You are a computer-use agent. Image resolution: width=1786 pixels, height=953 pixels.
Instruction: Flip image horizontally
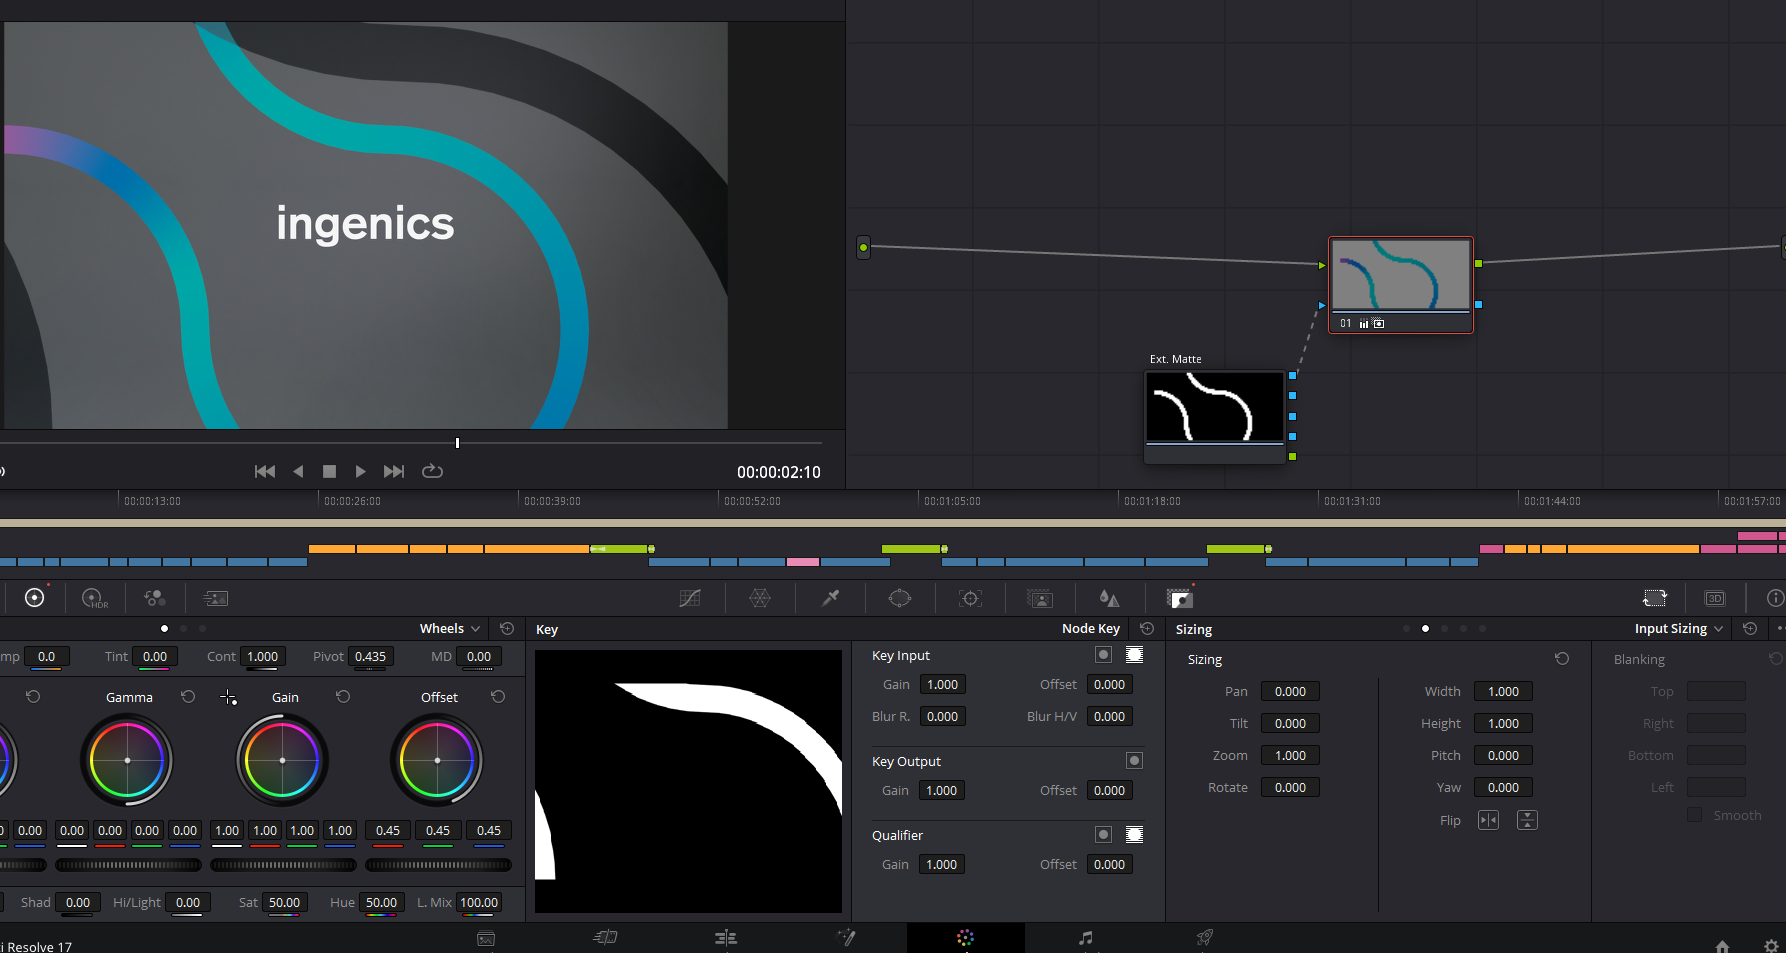click(1489, 820)
